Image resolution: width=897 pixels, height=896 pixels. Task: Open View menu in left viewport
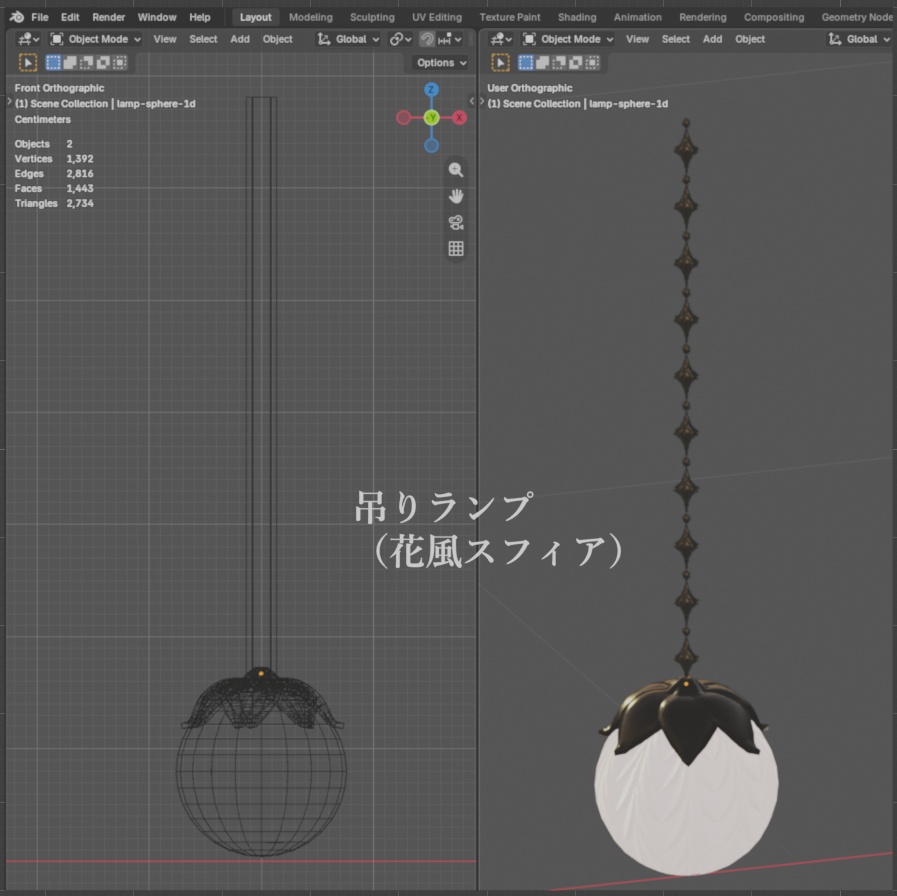tap(165, 39)
